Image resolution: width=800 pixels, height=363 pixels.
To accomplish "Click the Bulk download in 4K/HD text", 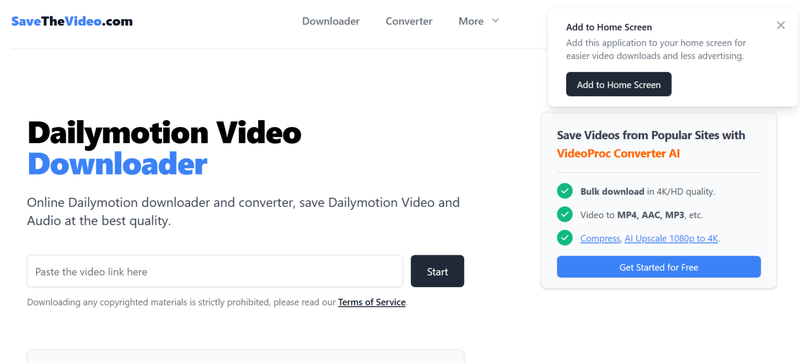I will point(647,192).
